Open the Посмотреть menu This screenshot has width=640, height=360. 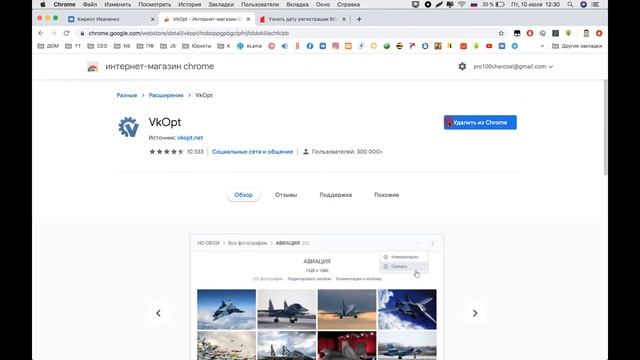(154, 4)
